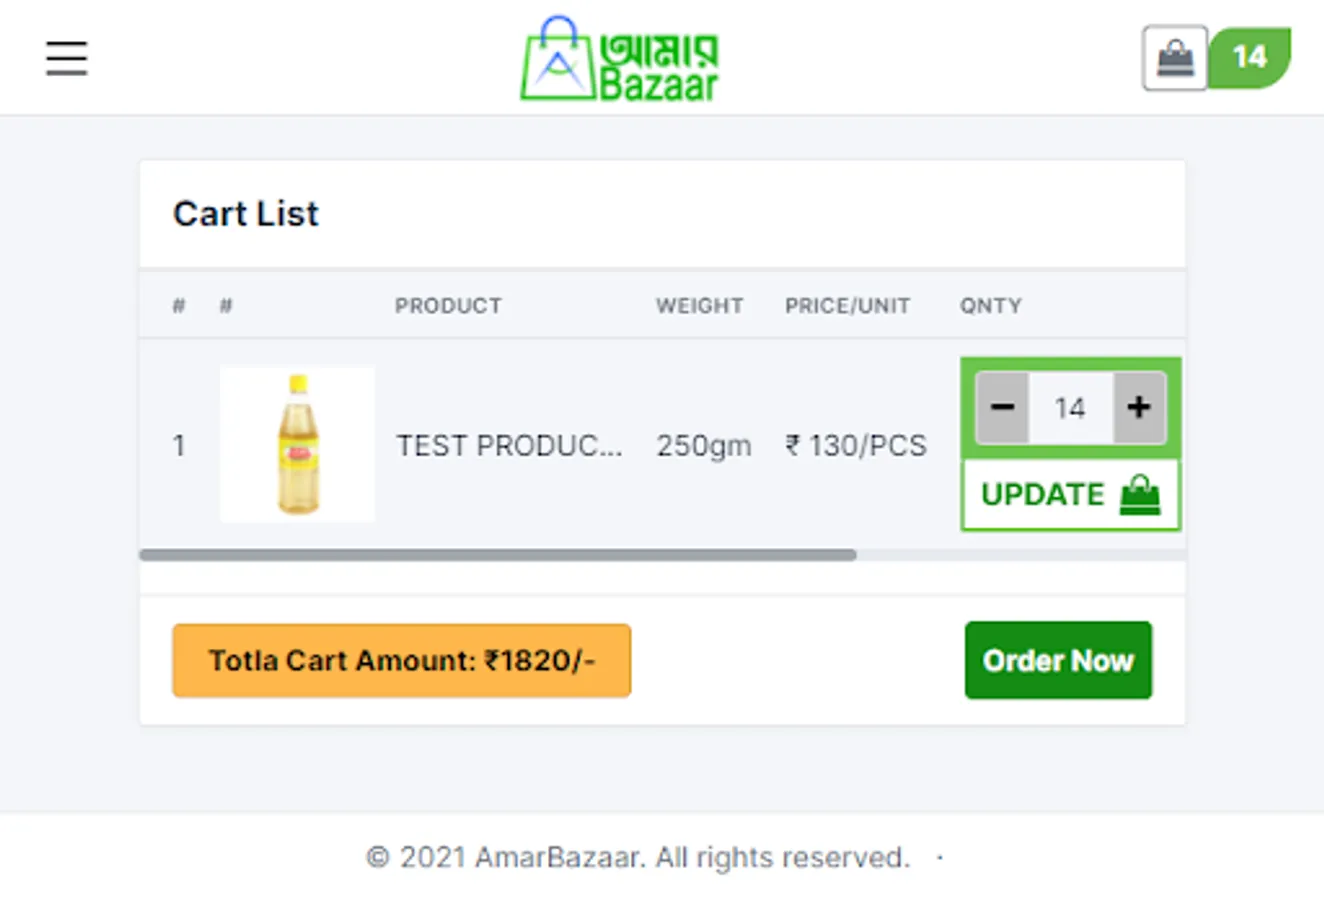The height and width of the screenshot is (900, 1324).
Task: Click the Totla Cart Amount button
Action: pos(401,660)
